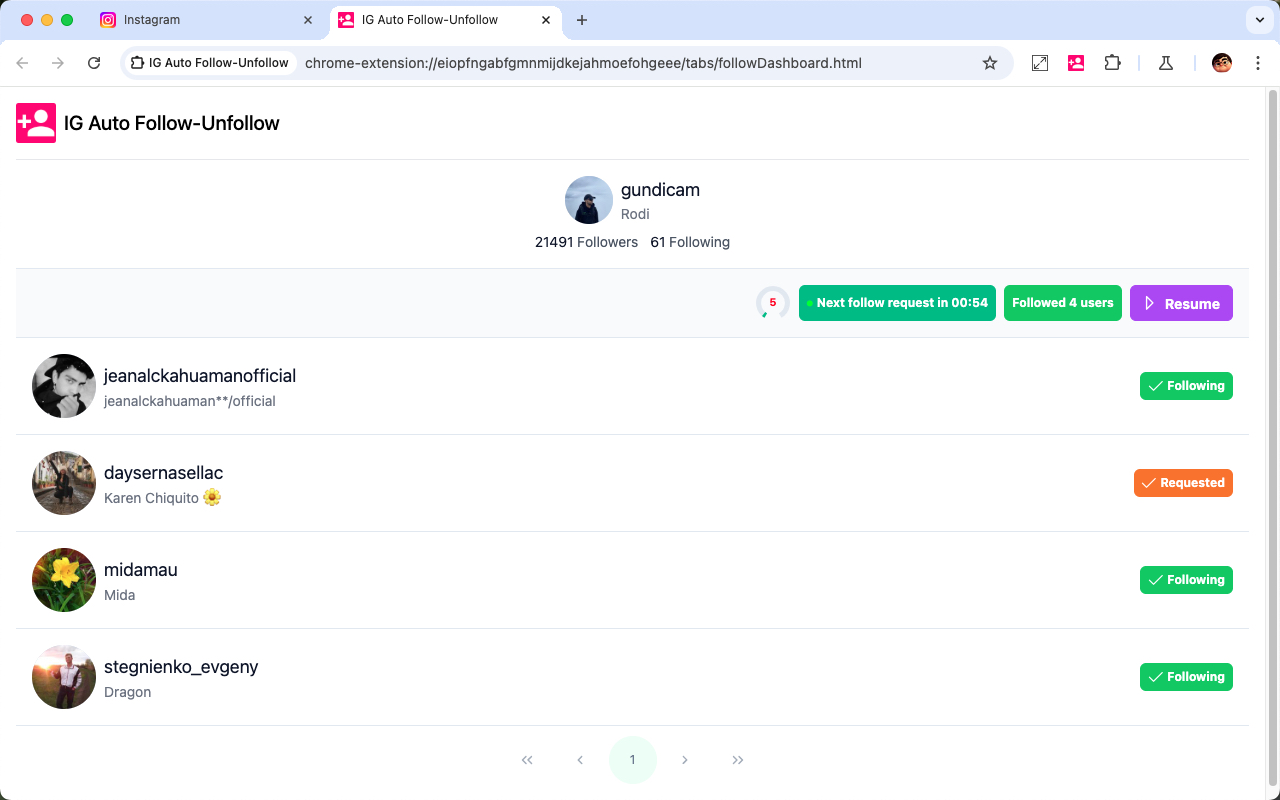Click the circular counter showing 5
This screenshot has width=1280, height=800.
pos(773,303)
